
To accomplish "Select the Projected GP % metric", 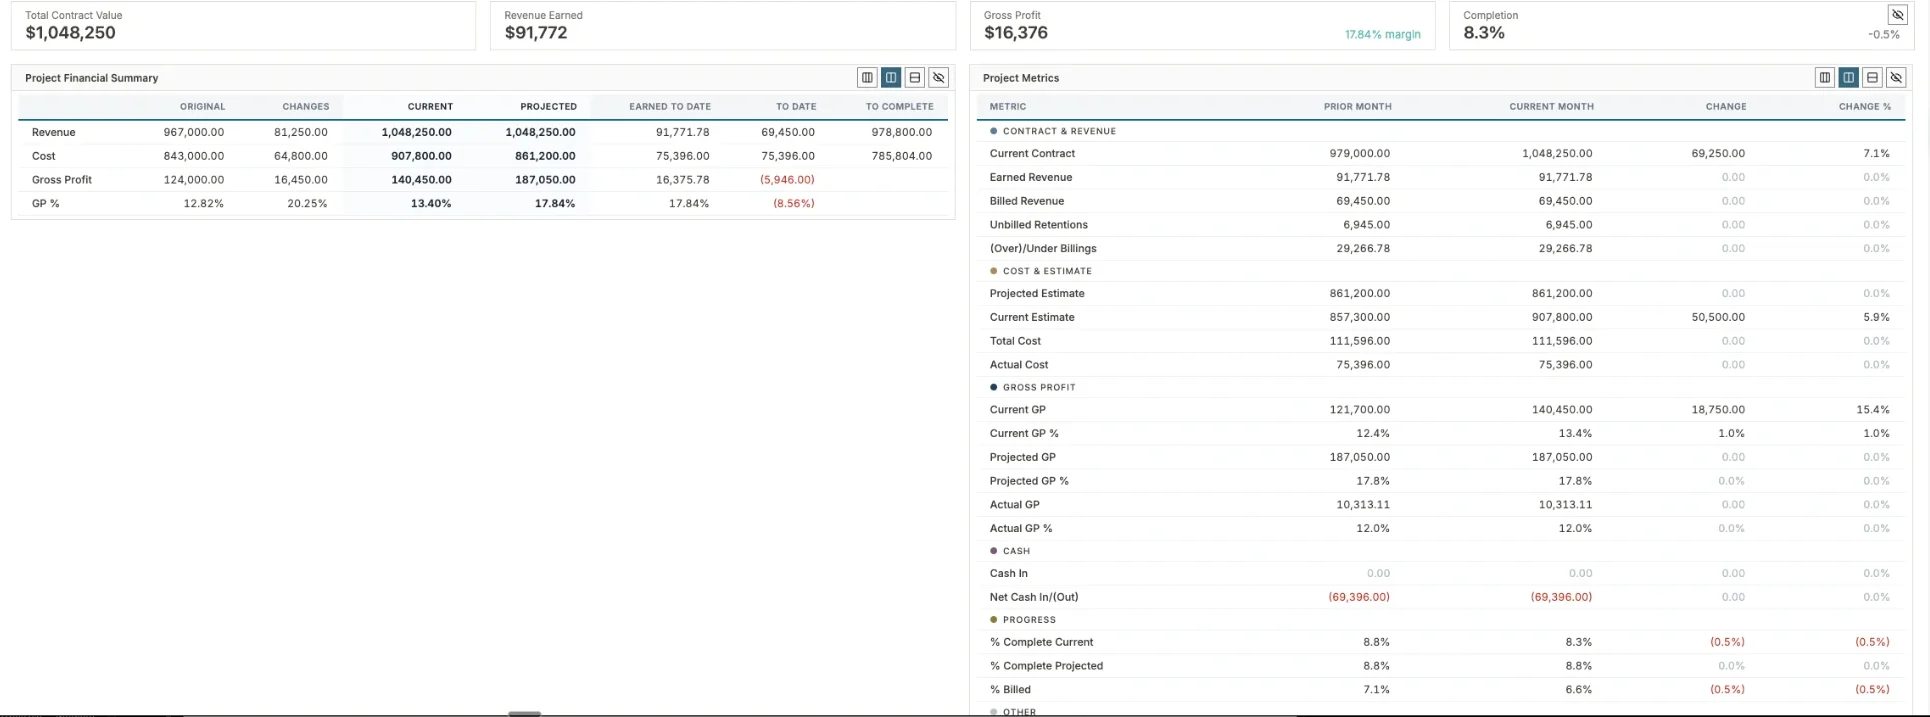I will (x=1028, y=481).
